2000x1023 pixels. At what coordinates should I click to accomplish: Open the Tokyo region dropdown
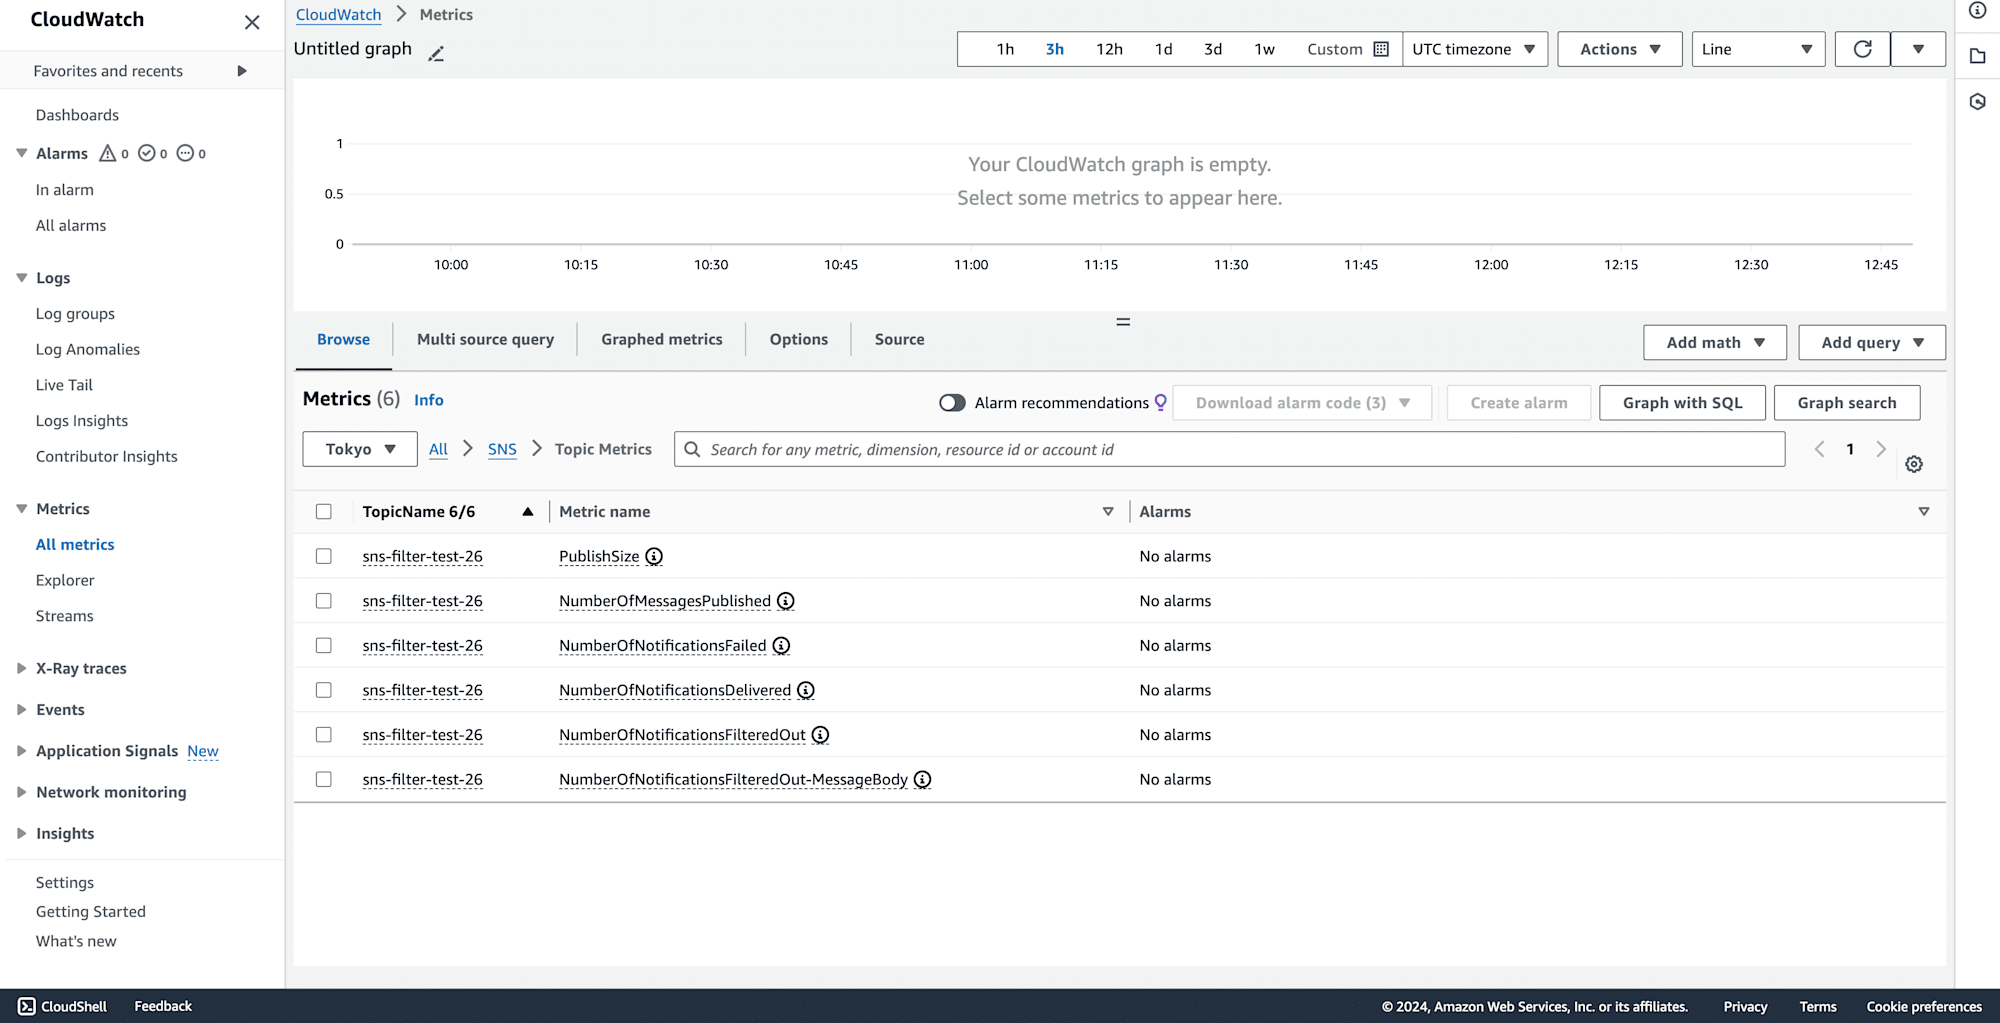click(x=360, y=449)
